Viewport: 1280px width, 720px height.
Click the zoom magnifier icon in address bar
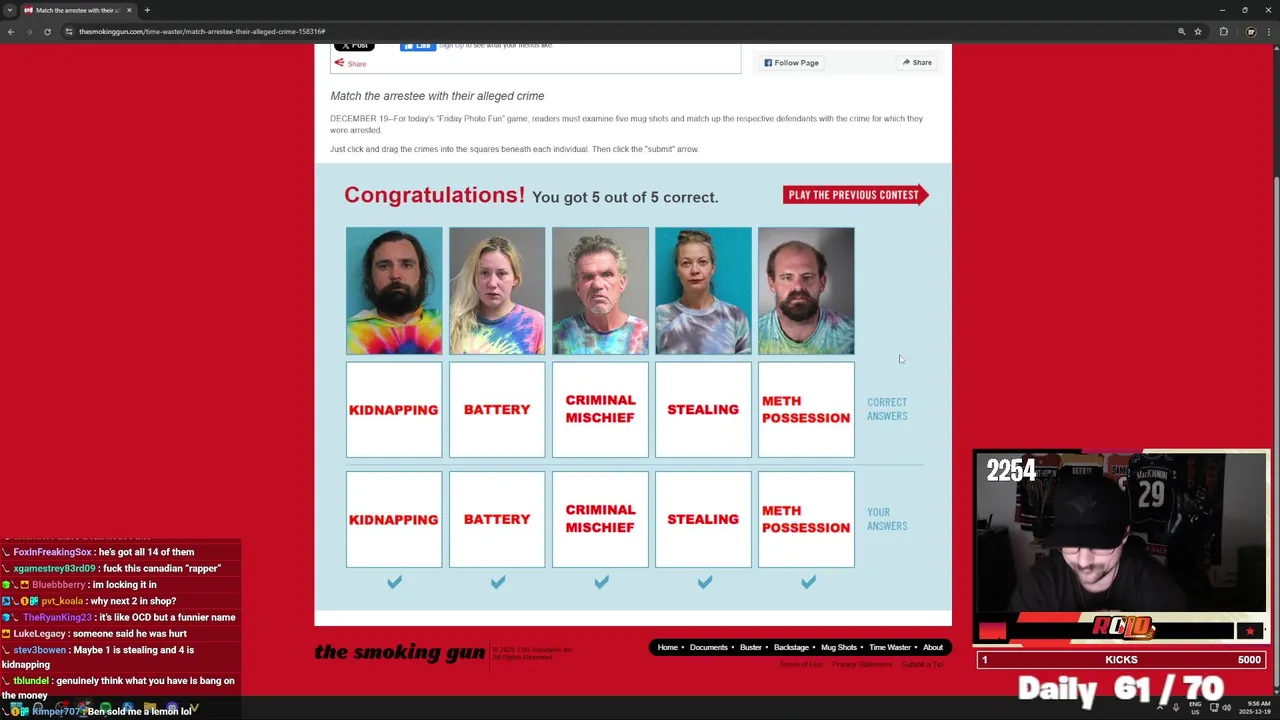tap(1181, 31)
